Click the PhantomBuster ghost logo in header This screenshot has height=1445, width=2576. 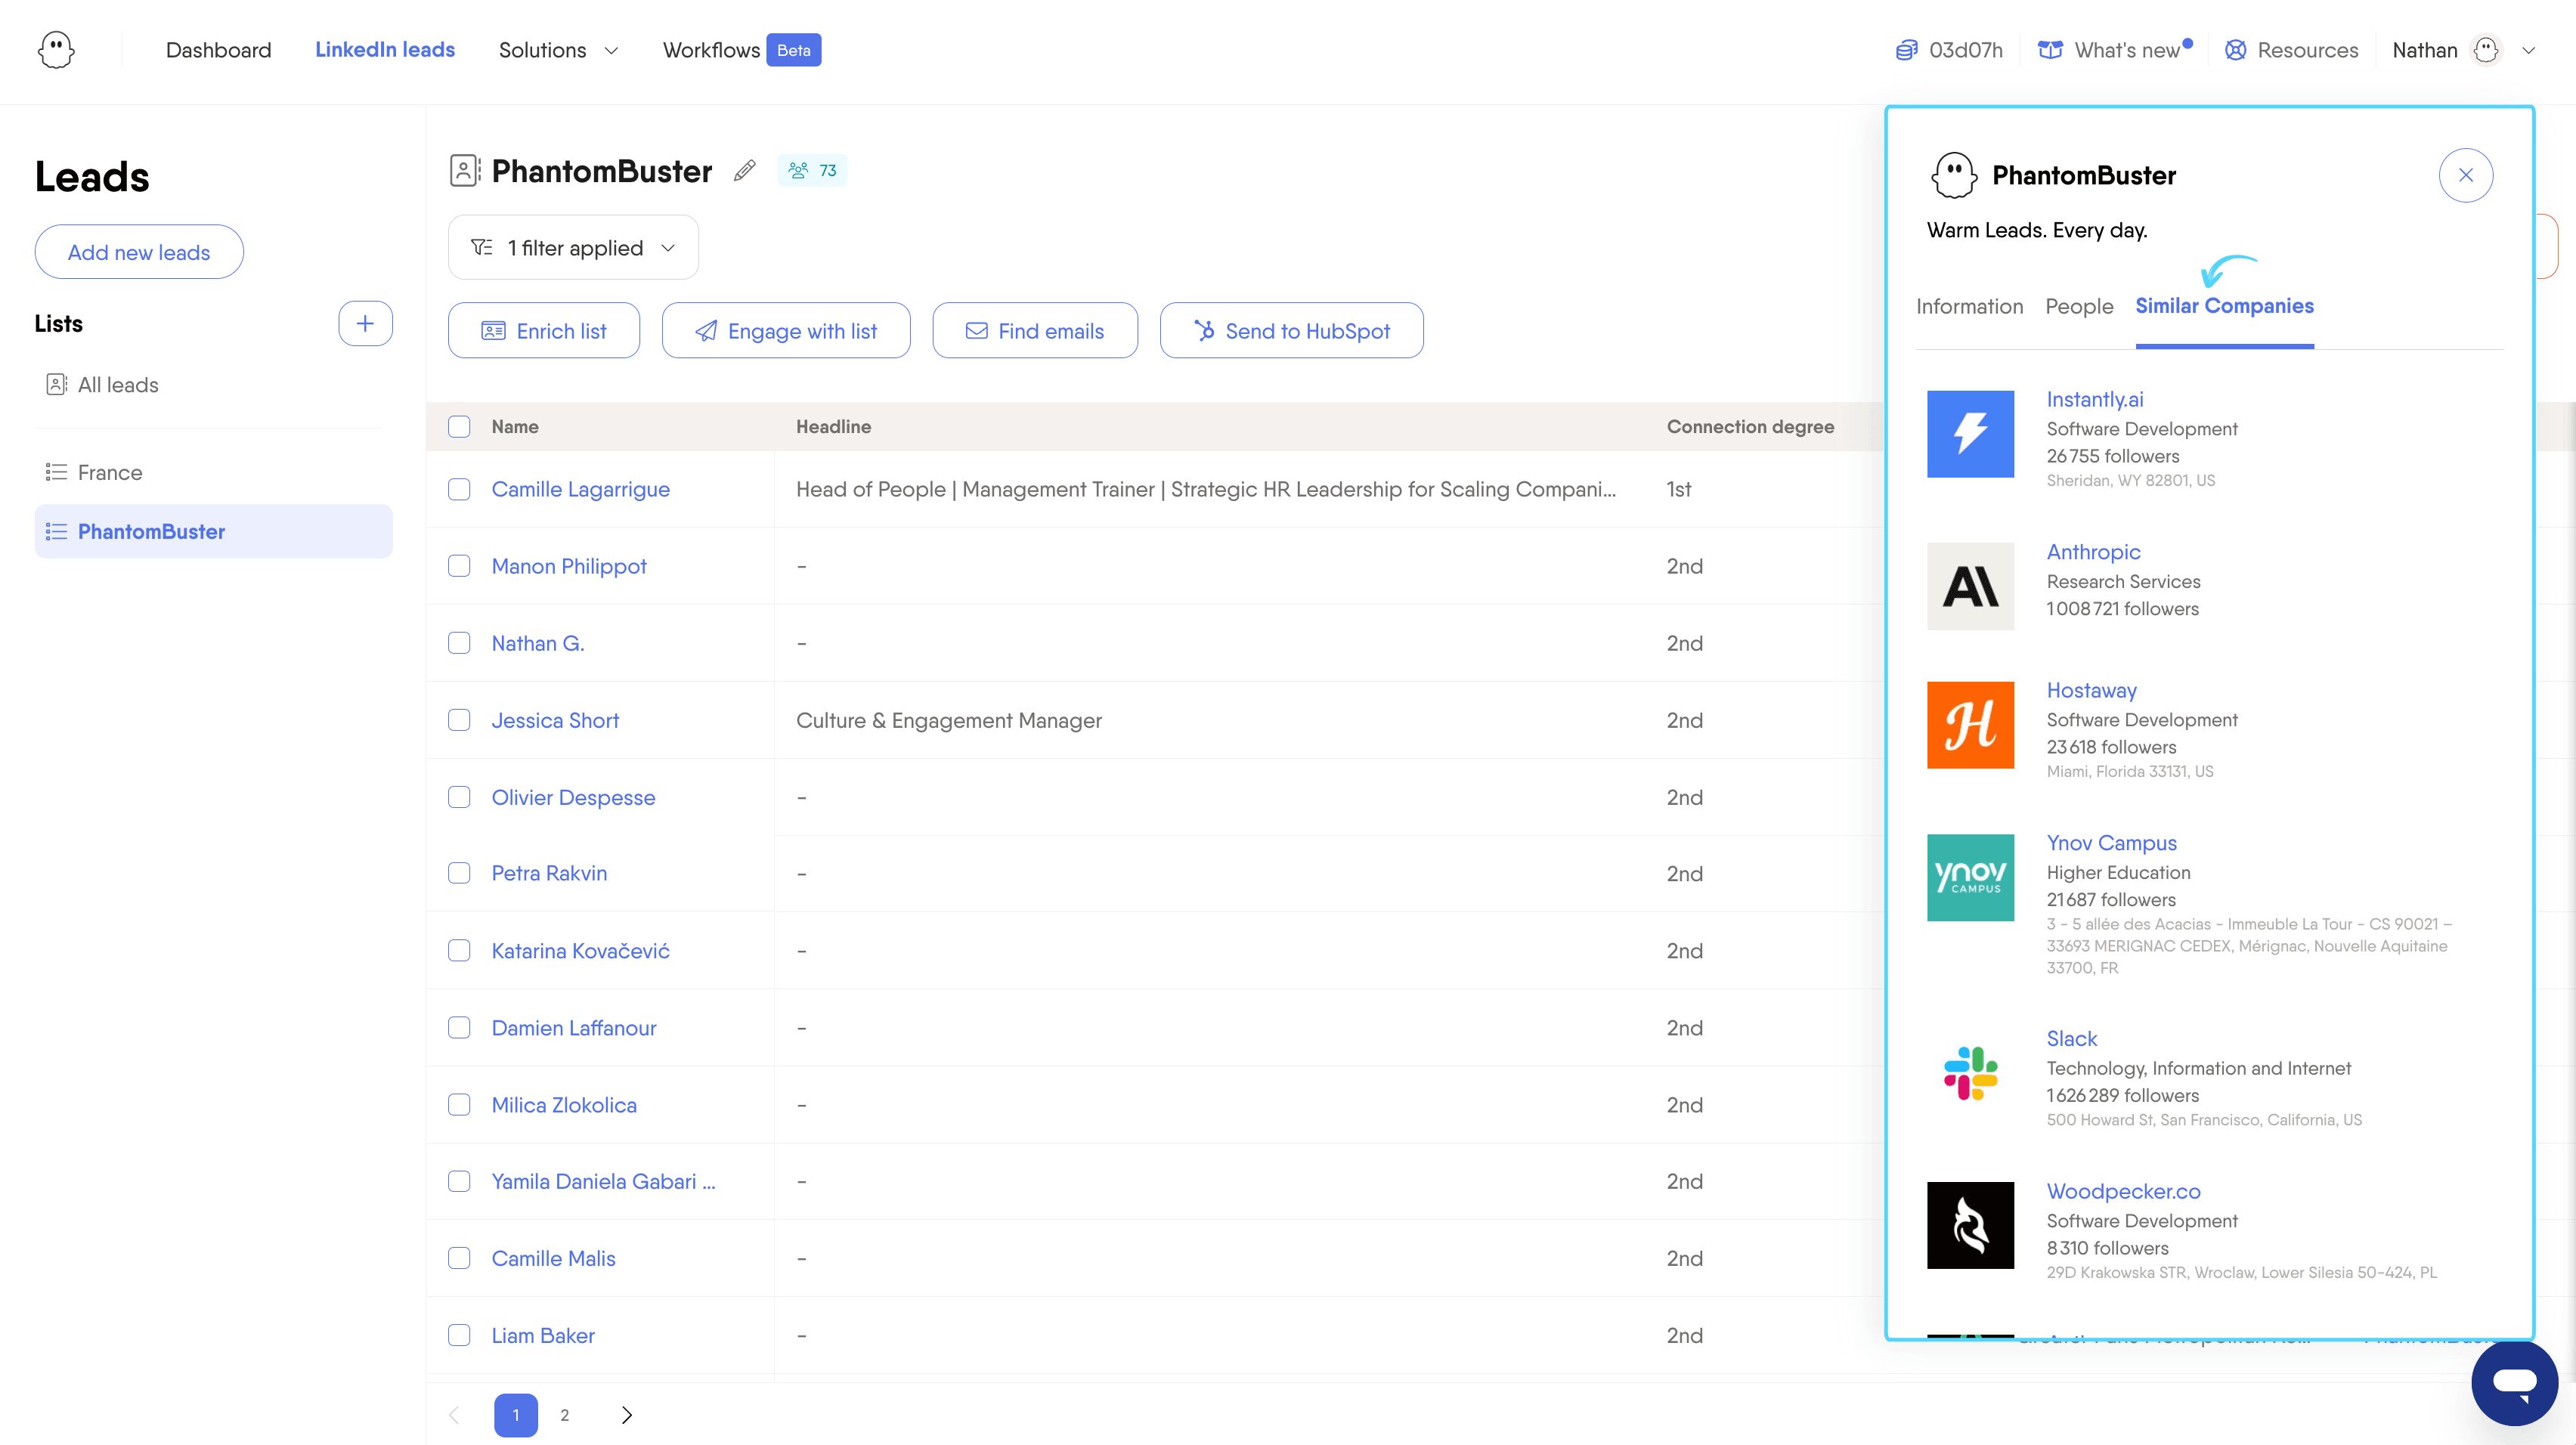(56, 50)
